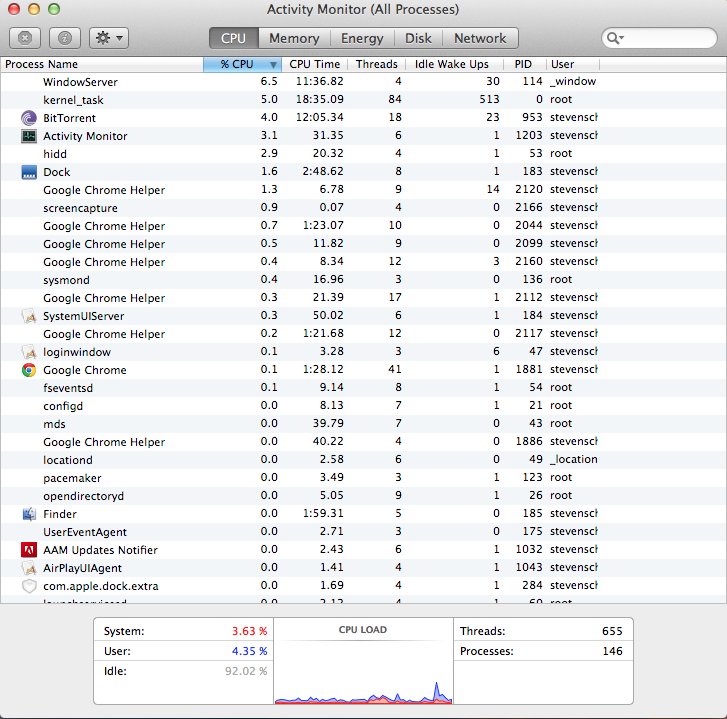Select the sysmond process

(364, 280)
